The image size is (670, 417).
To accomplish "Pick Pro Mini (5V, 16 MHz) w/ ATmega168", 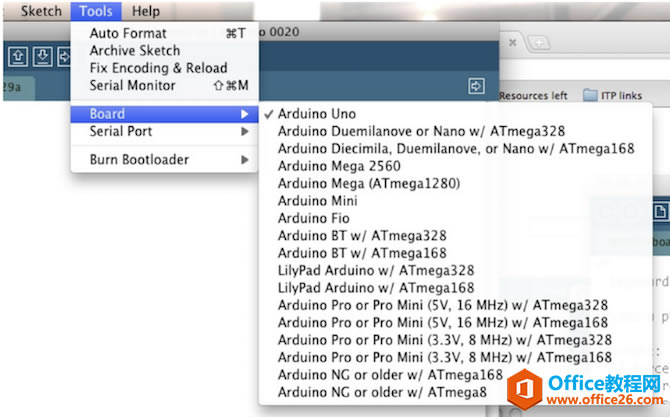I will (455, 323).
